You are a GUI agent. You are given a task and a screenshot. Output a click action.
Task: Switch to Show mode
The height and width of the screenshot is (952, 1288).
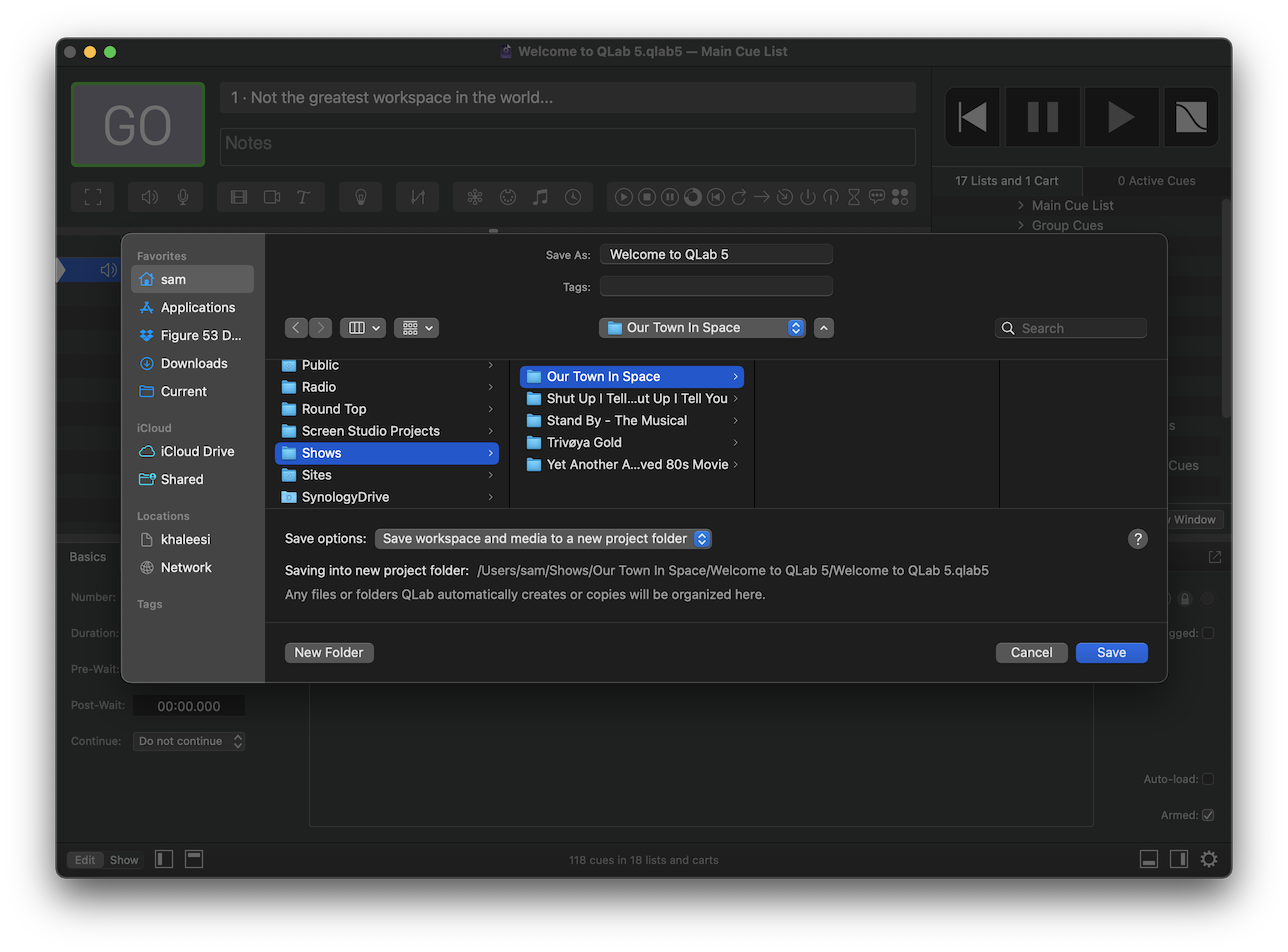tap(123, 859)
